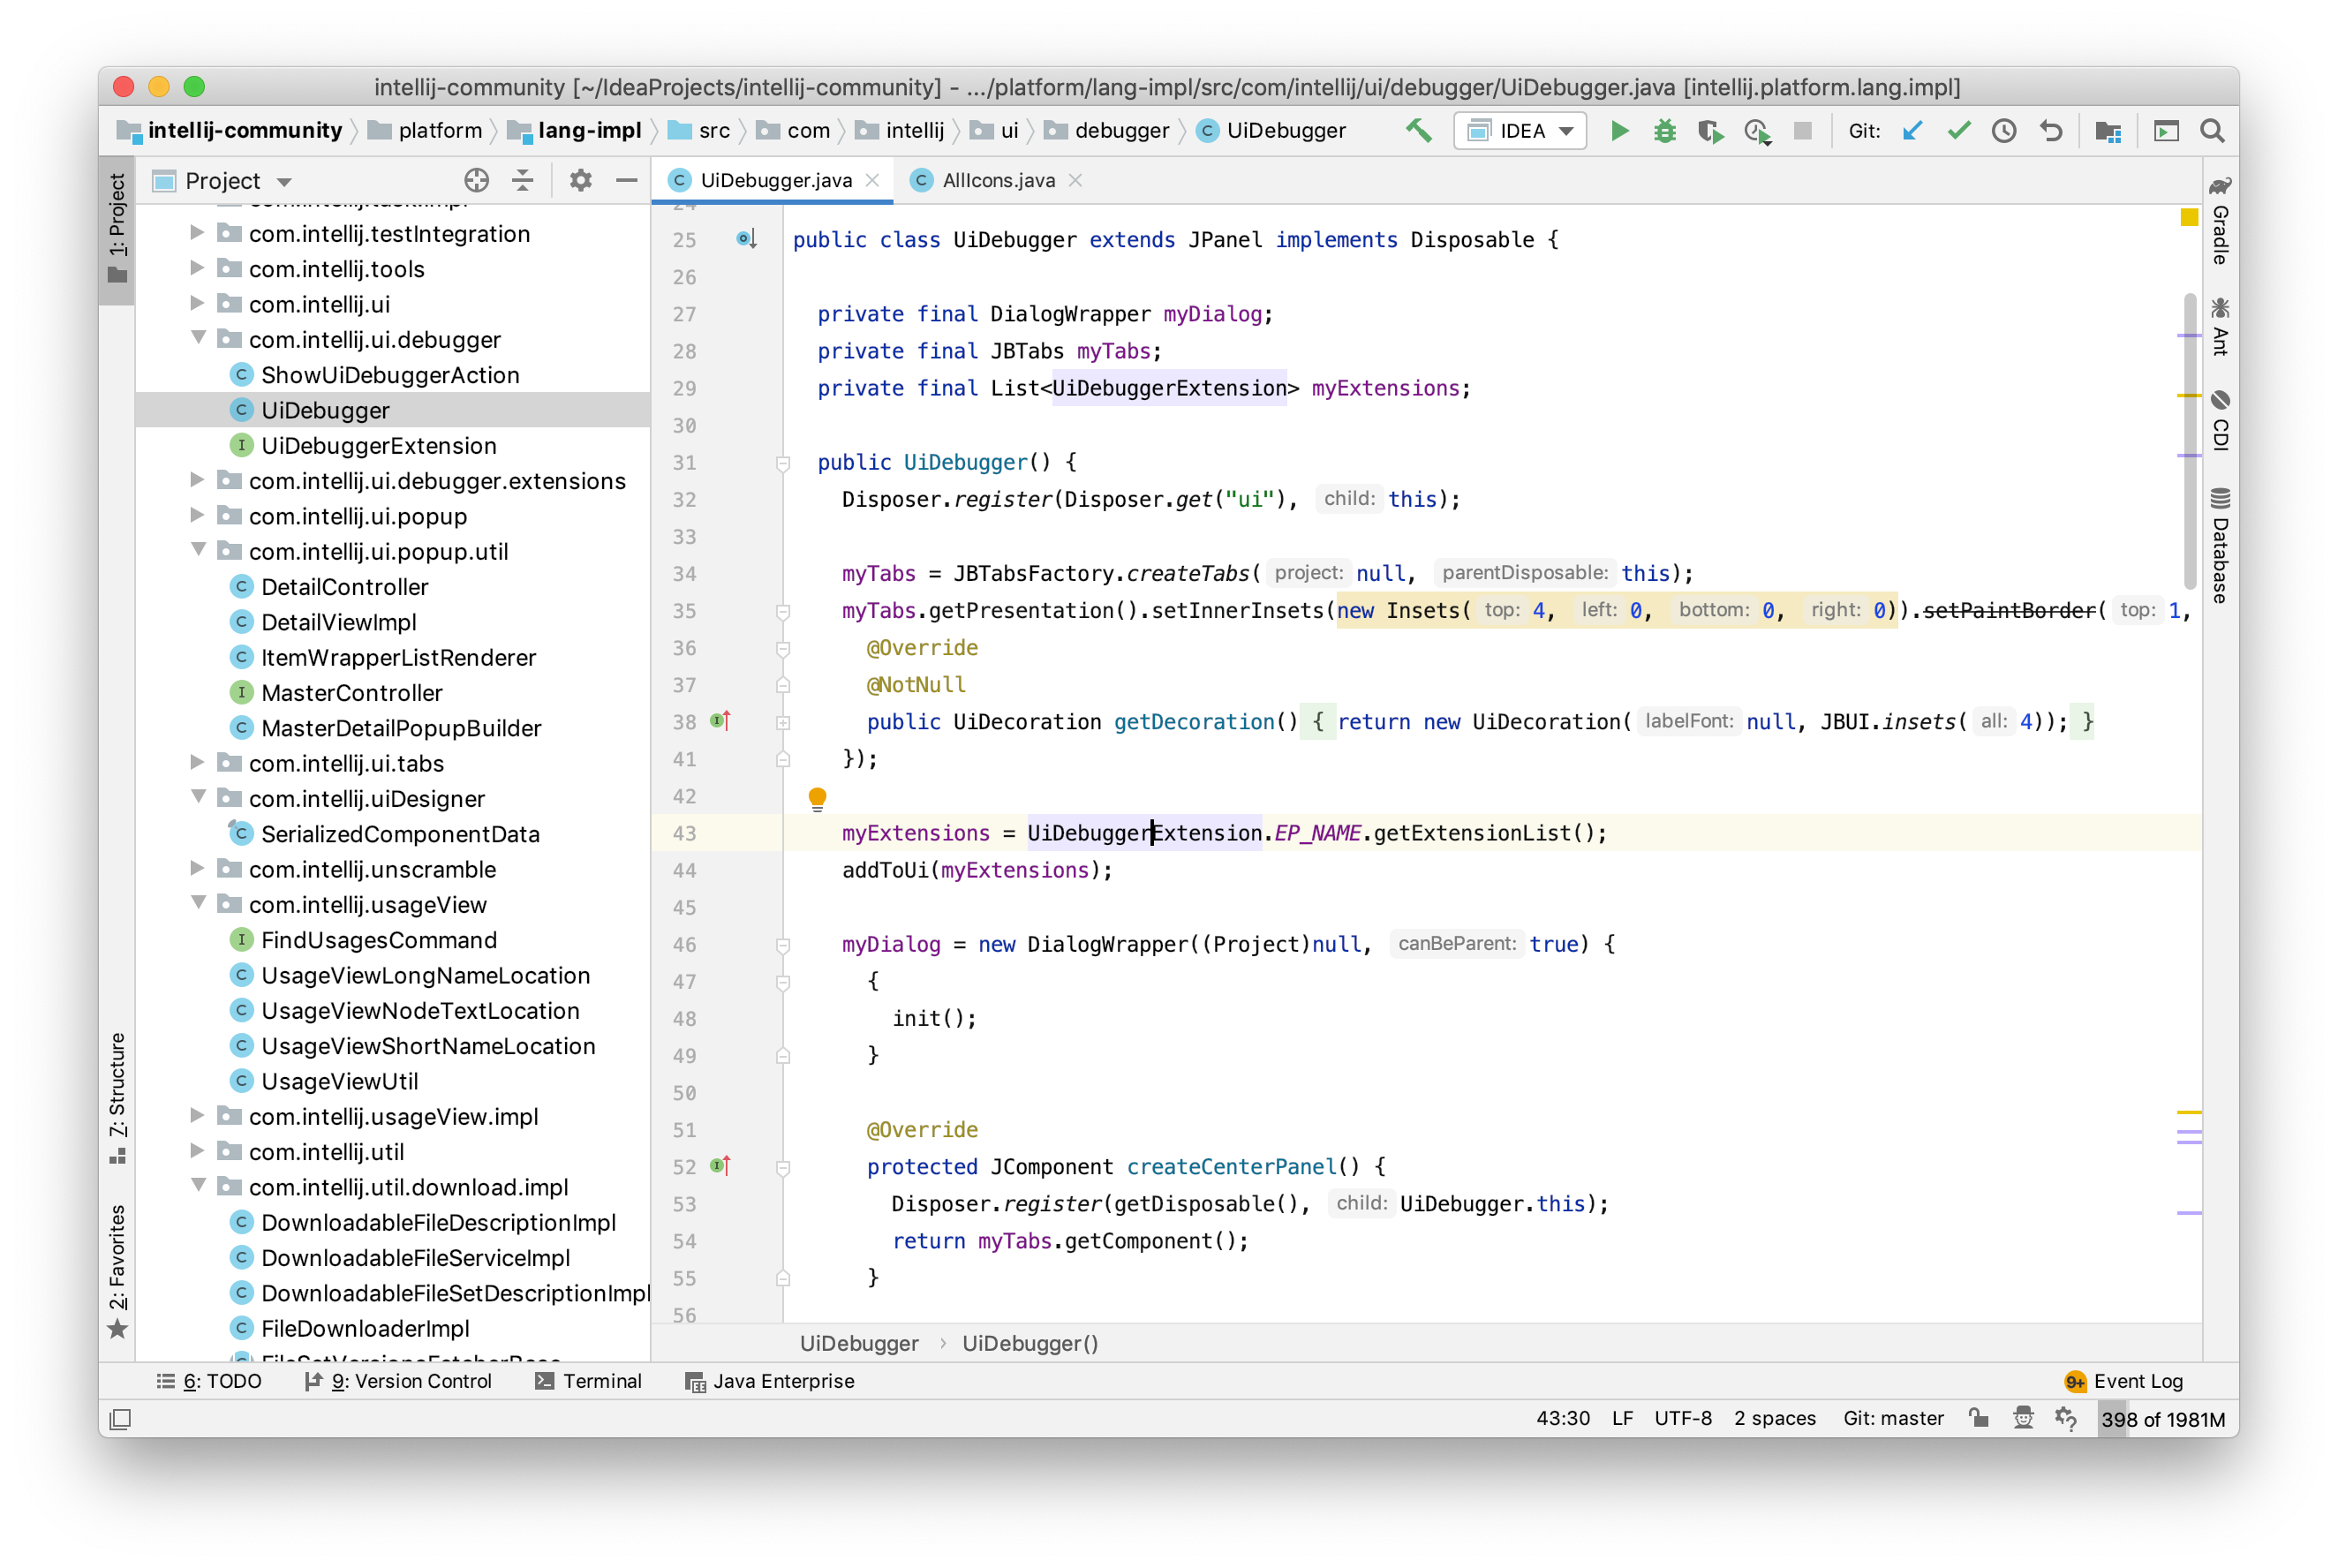Toggle tool window bars button
The height and width of the screenshot is (1568, 2338).
pos(120,1418)
